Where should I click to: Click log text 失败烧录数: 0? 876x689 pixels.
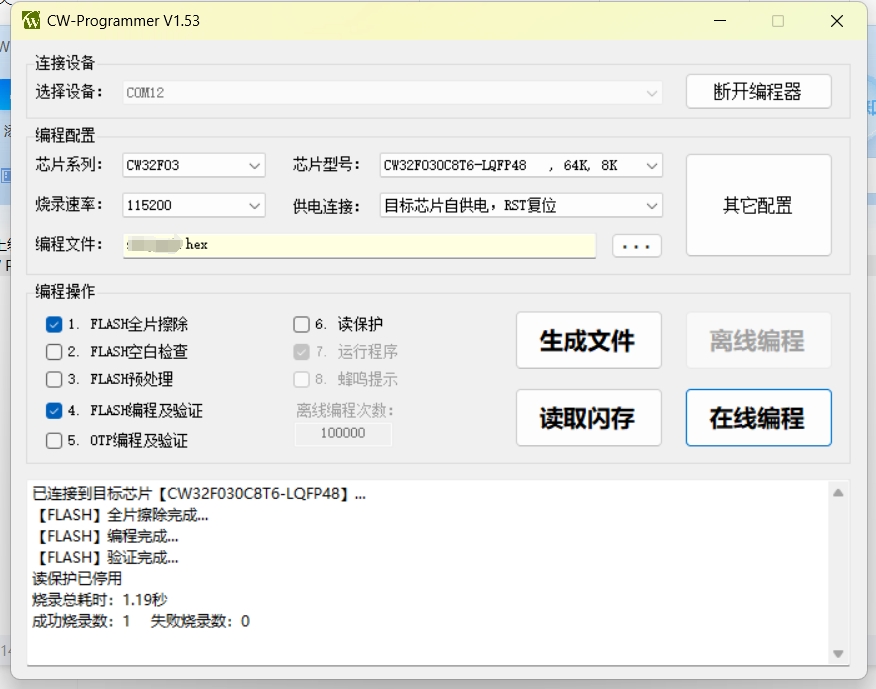pyautogui.click(x=200, y=621)
